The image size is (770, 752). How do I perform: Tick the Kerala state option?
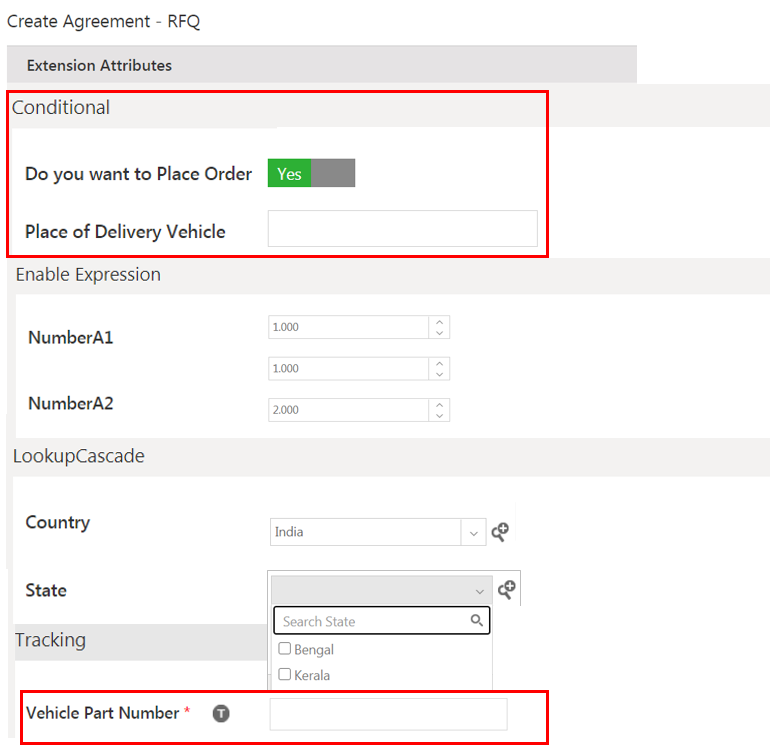[x=285, y=675]
